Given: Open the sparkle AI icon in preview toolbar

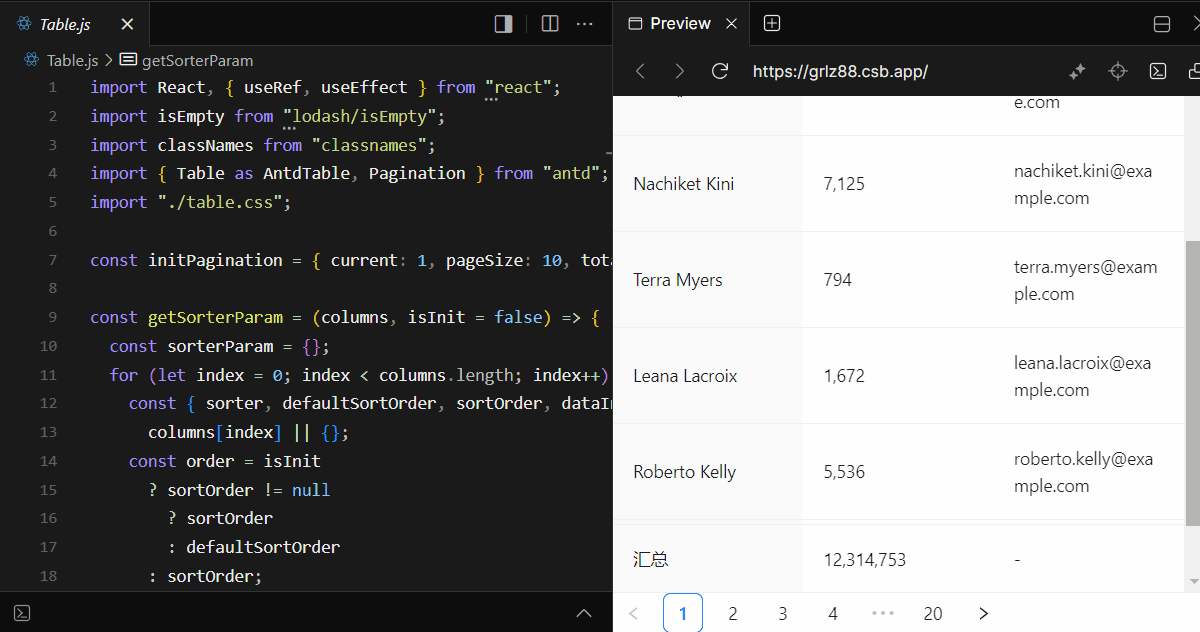Looking at the screenshot, I should click(1077, 71).
